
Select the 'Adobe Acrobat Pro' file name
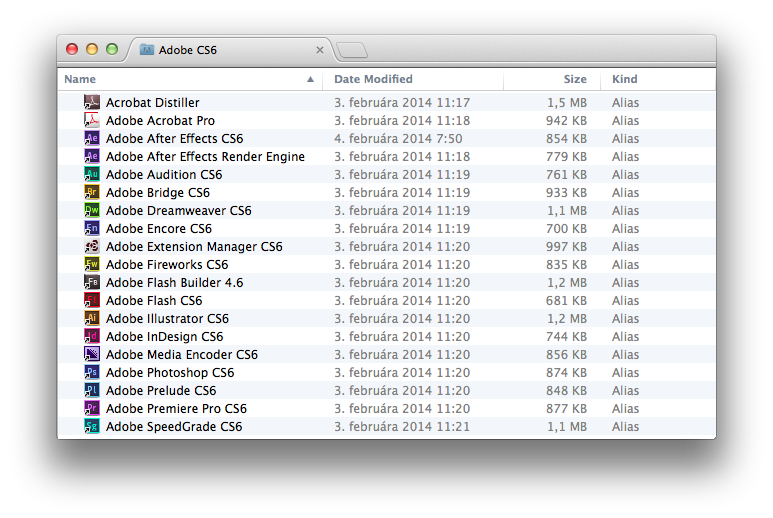160,120
